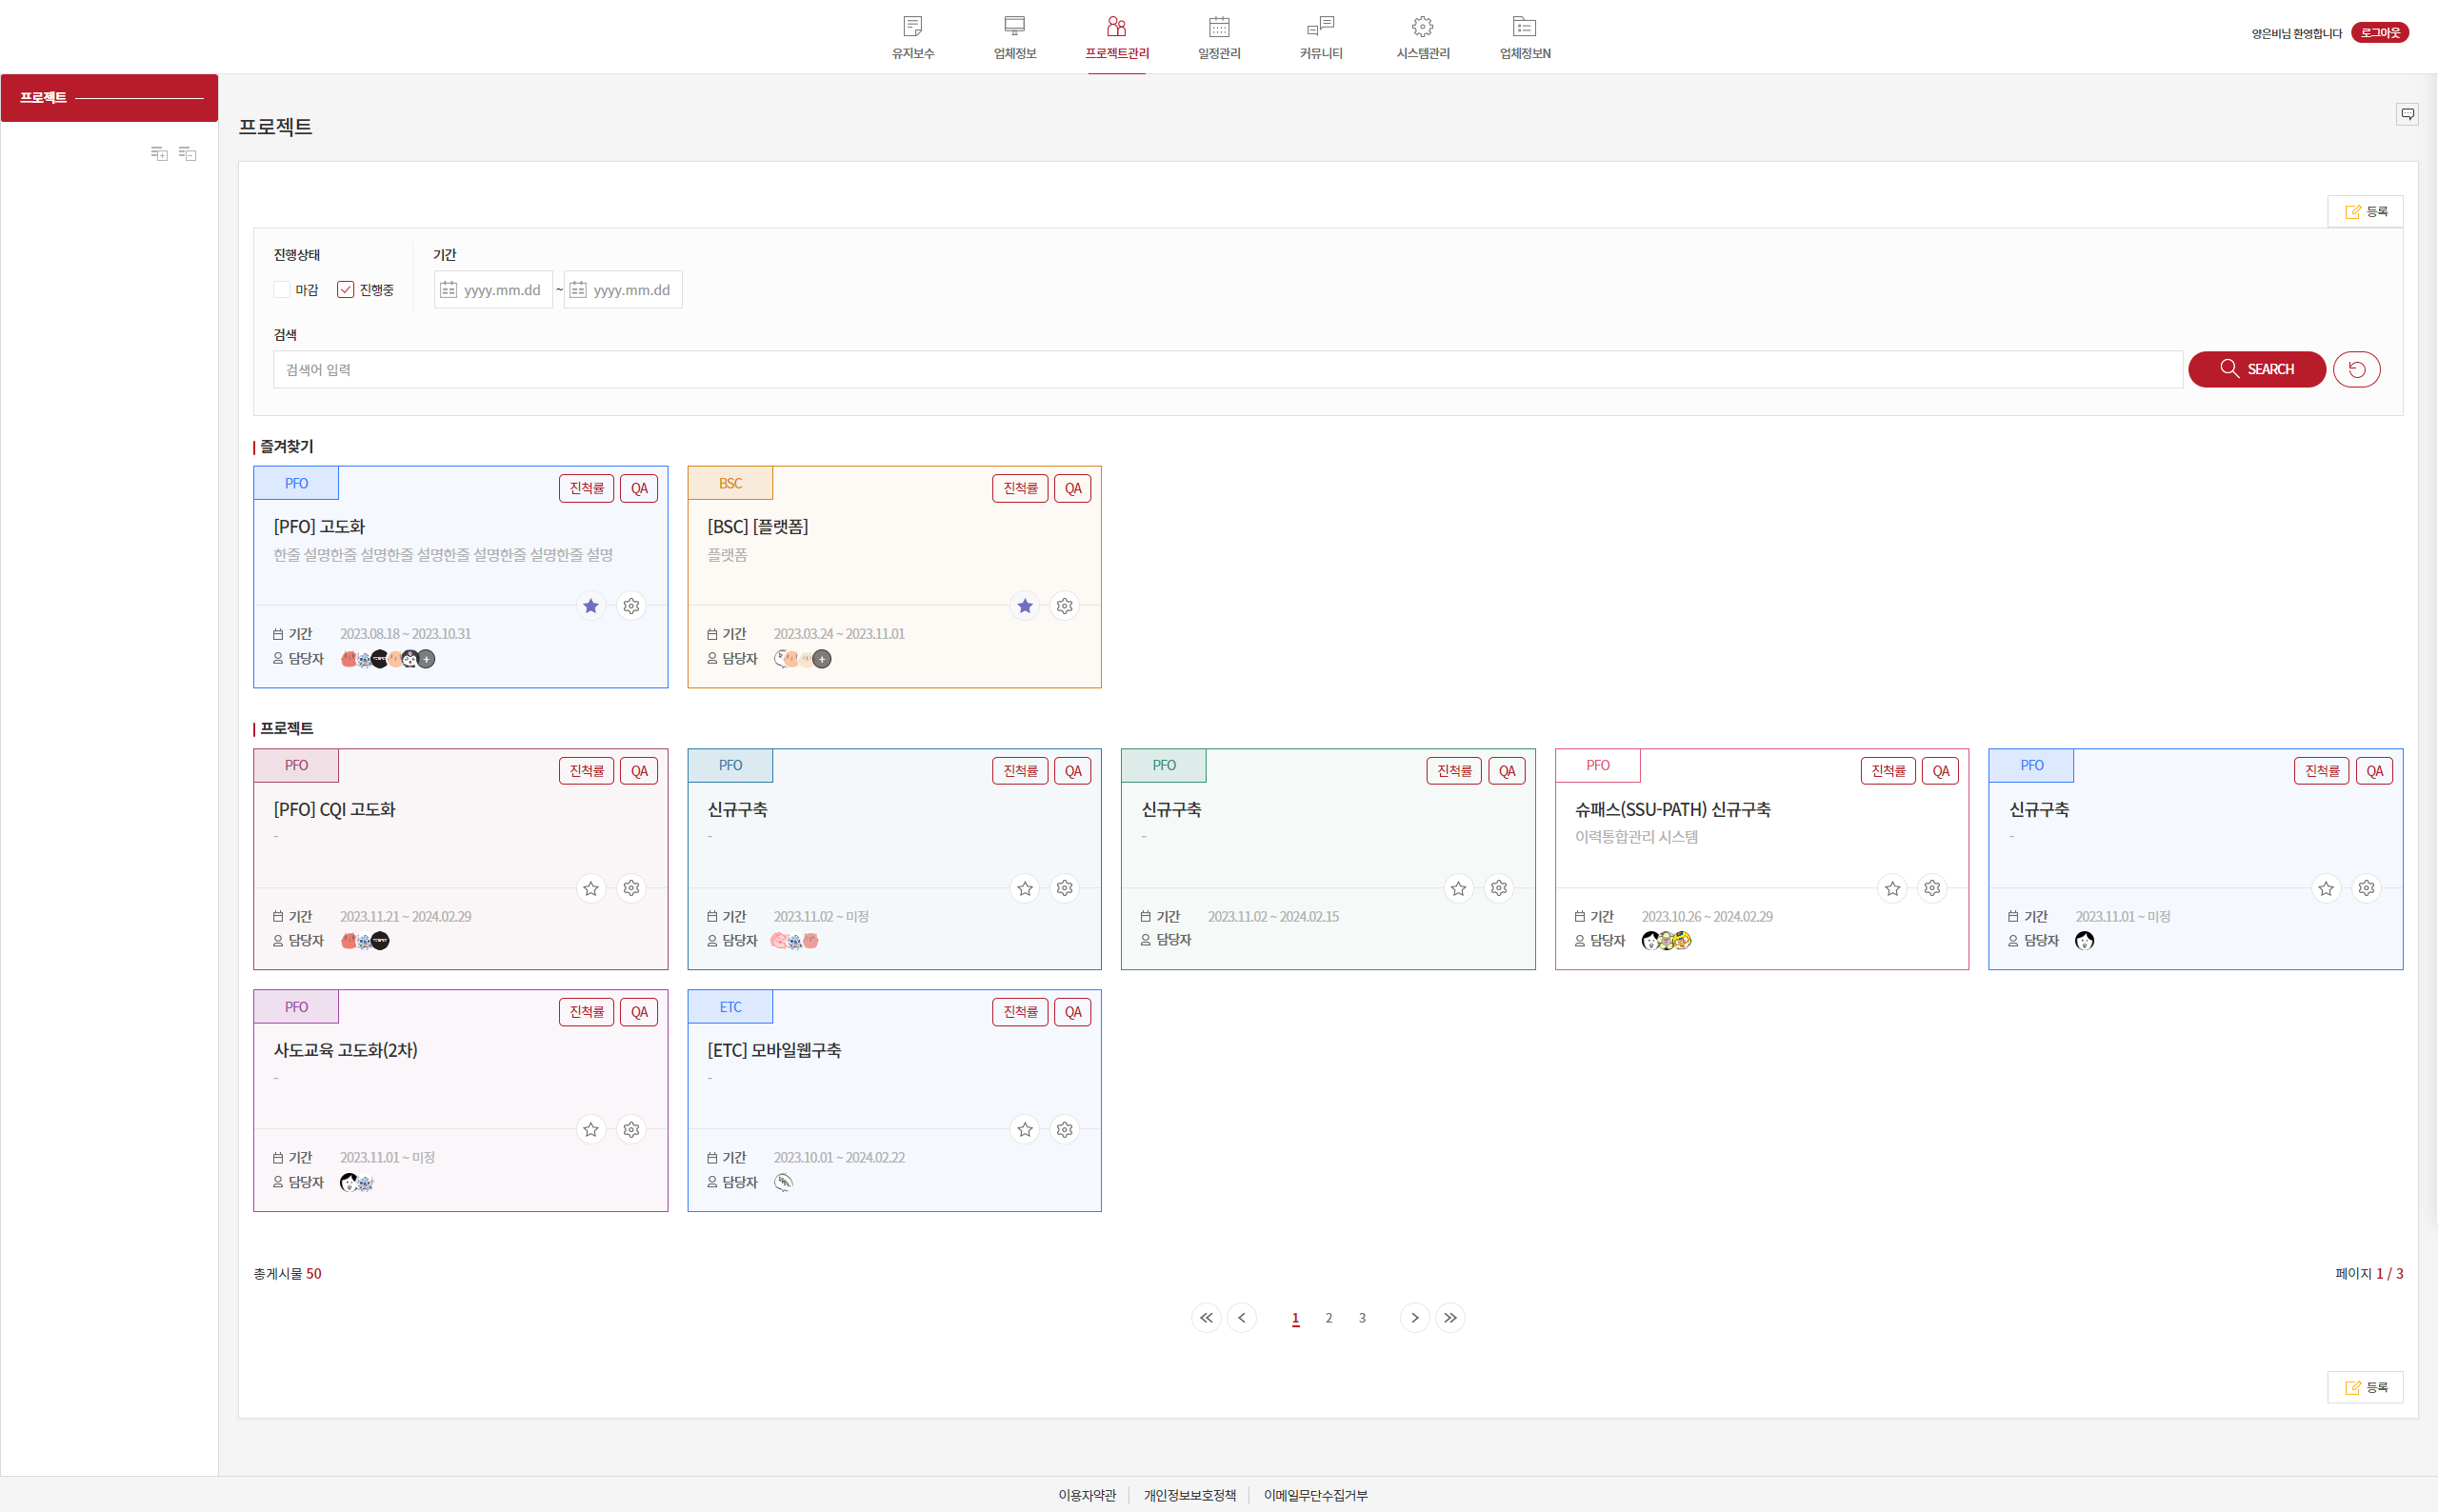Check the 마감 status checkbox
The height and width of the screenshot is (1512, 2438).
click(x=282, y=290)
